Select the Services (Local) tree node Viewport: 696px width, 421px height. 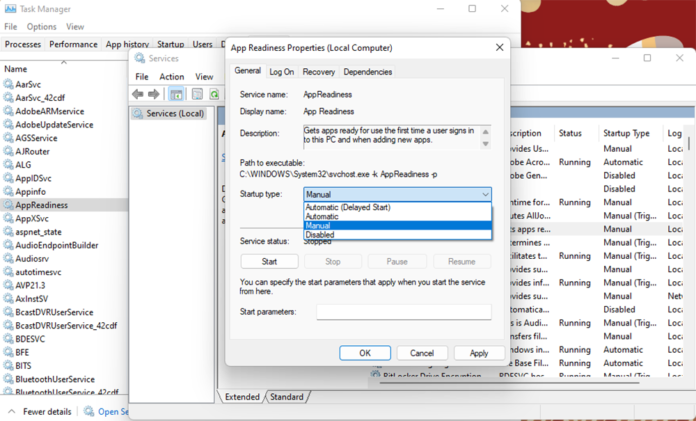click(174, 114)
